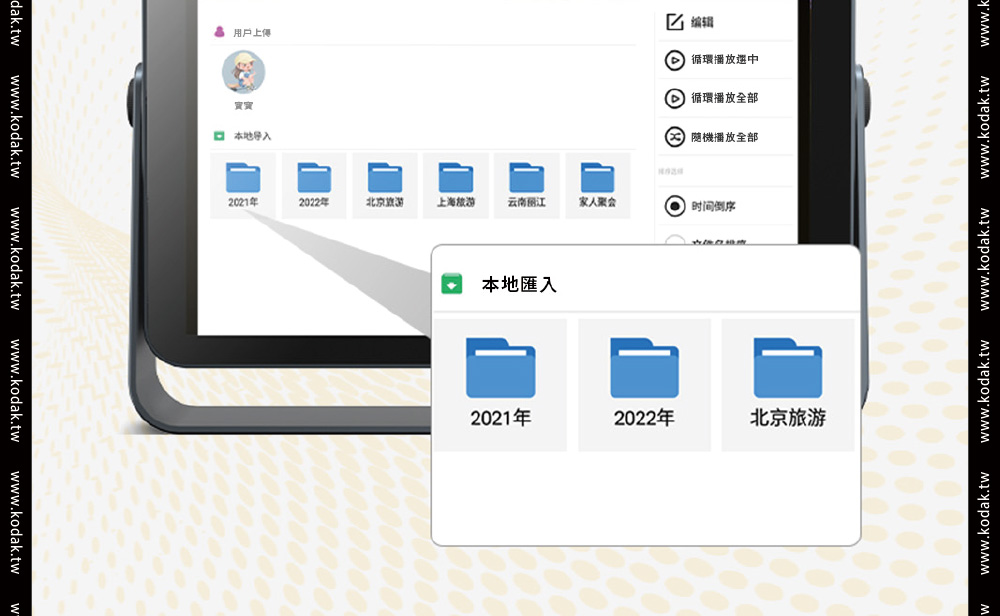The image size is (1000, 616).
Task: Tap the 循環播放選中 play icon
Action: click(675, 60)
